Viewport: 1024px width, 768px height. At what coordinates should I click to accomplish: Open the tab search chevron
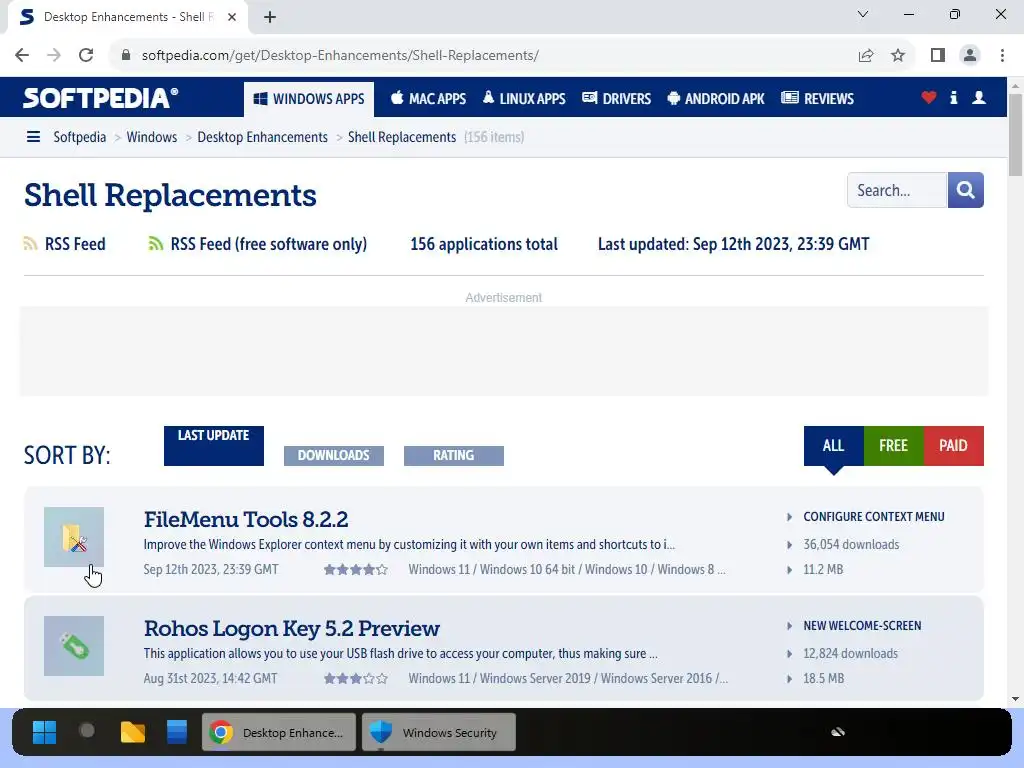863,14
